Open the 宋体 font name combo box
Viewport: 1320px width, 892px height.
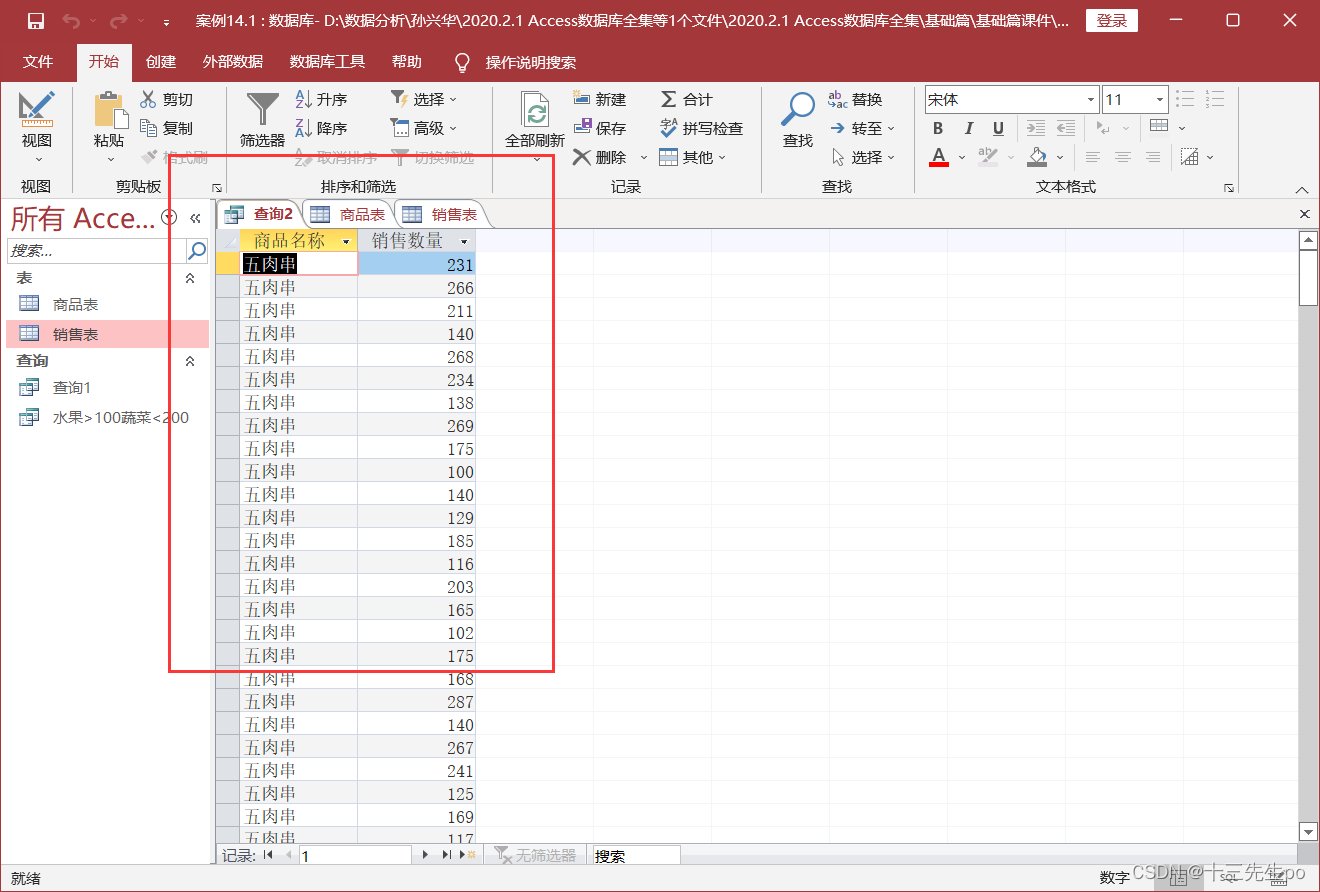pyautogui.click(x=1011, y=99)
